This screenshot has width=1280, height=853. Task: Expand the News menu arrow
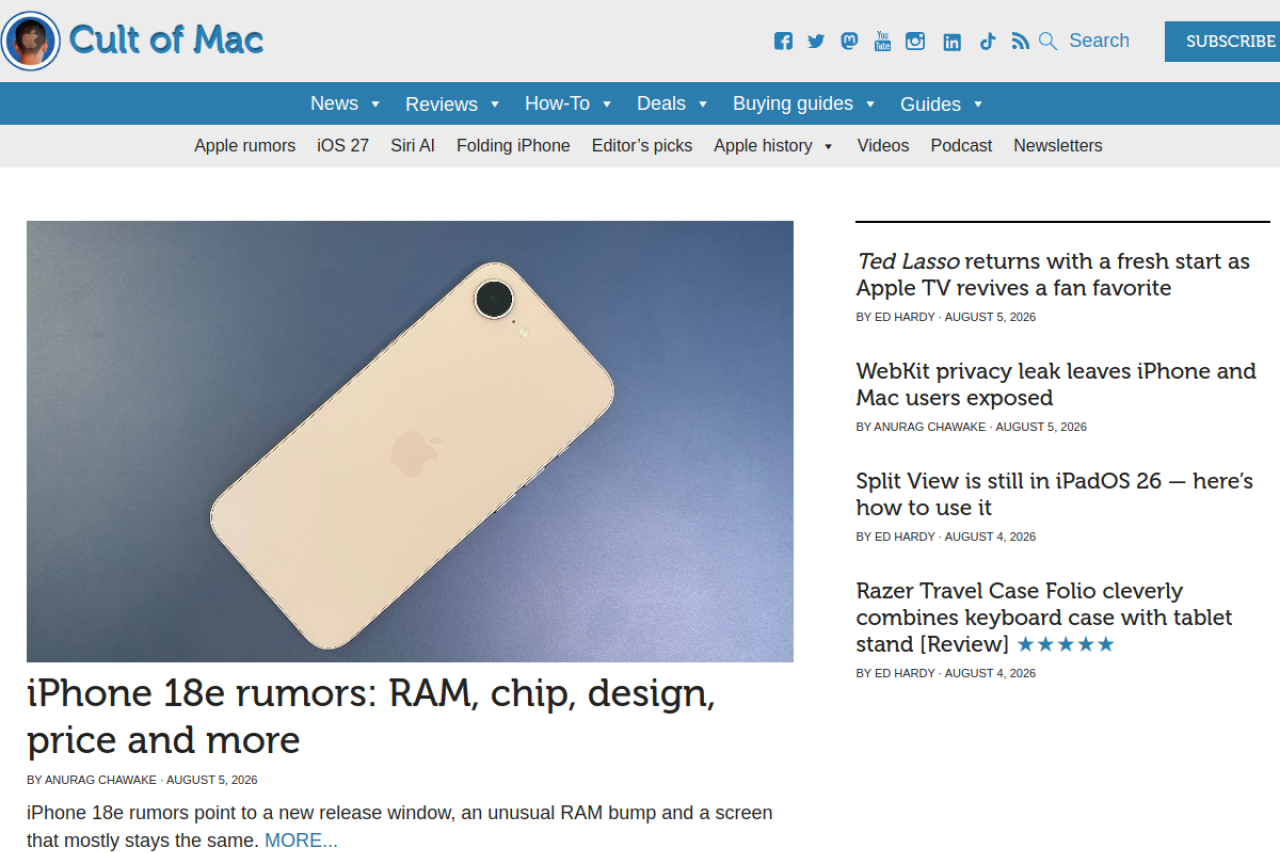point(375,104)
